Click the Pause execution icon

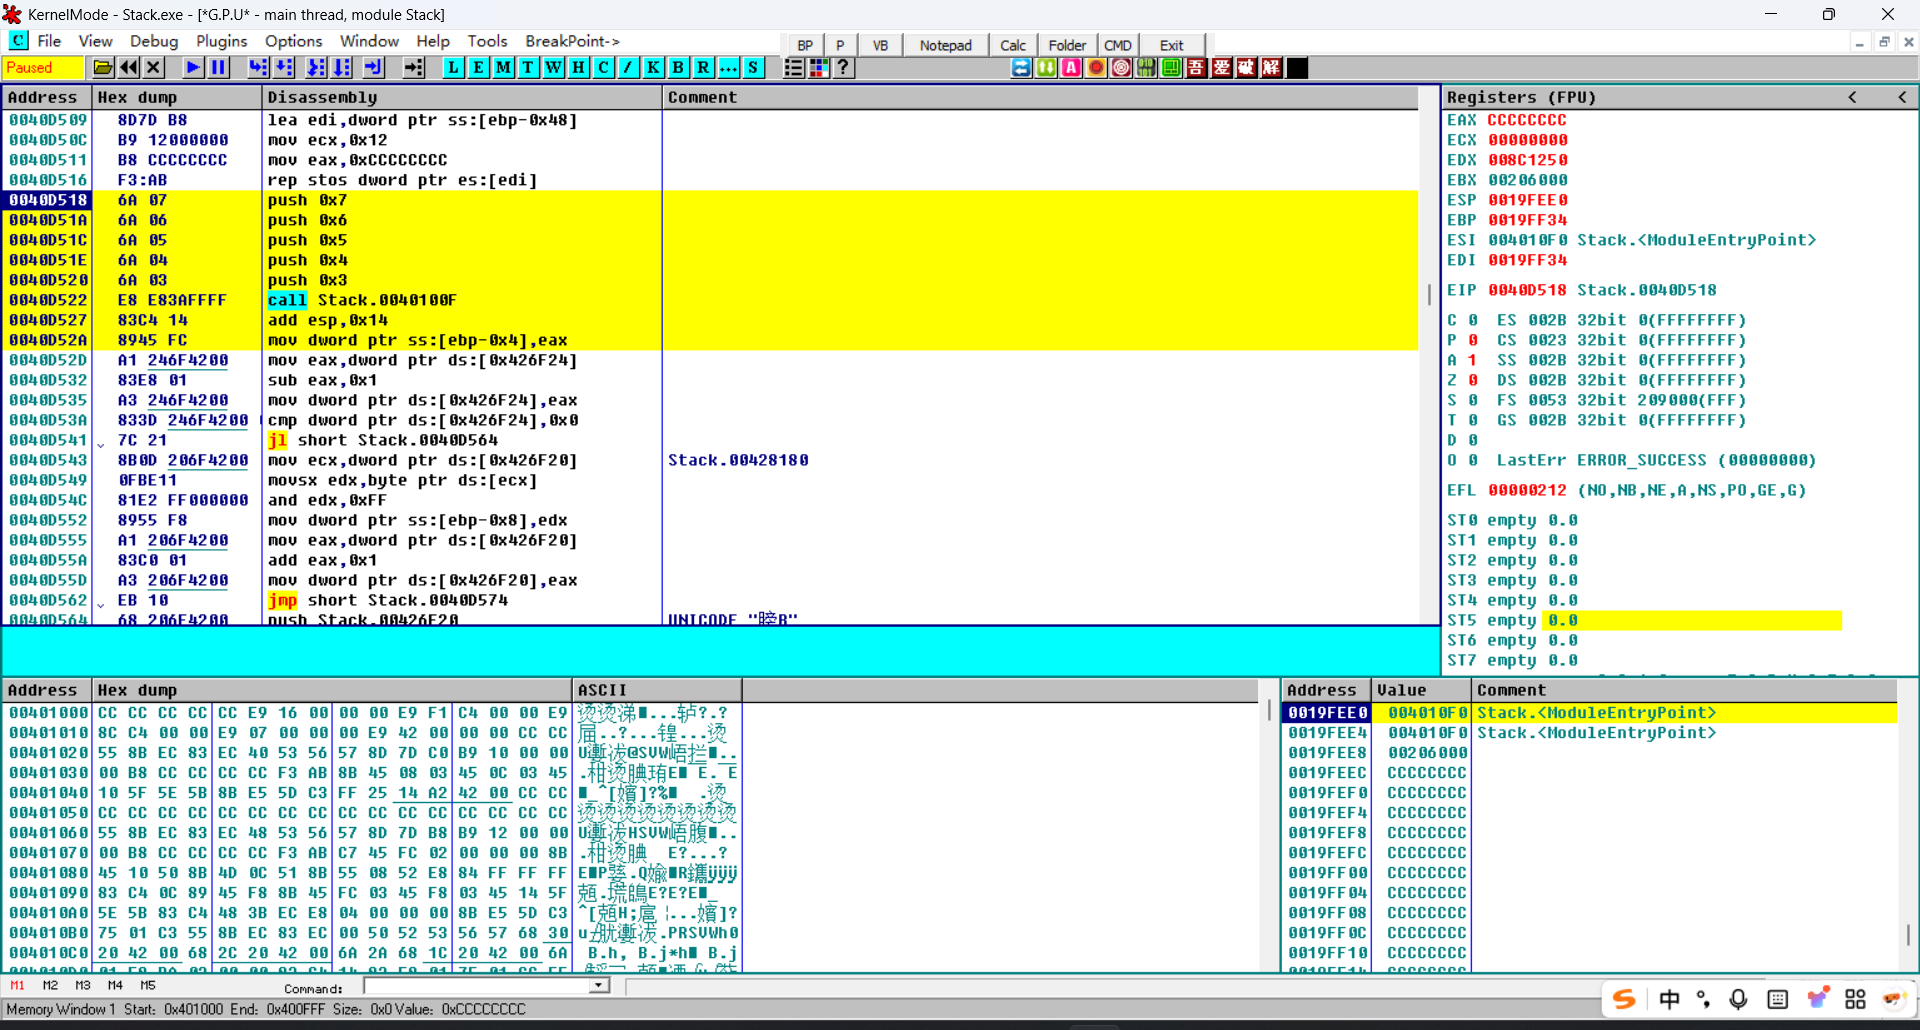pyautogui.click(x=218, y=68)
